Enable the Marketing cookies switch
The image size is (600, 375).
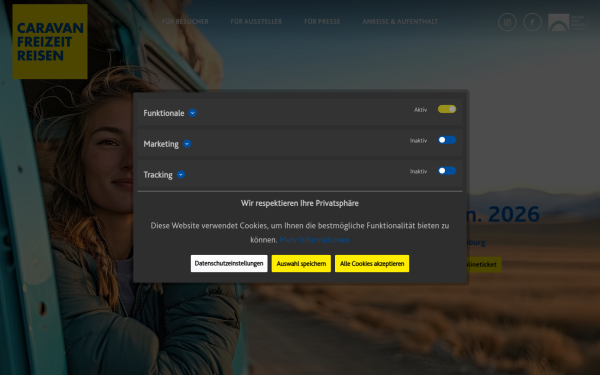[x=447, y=140]
